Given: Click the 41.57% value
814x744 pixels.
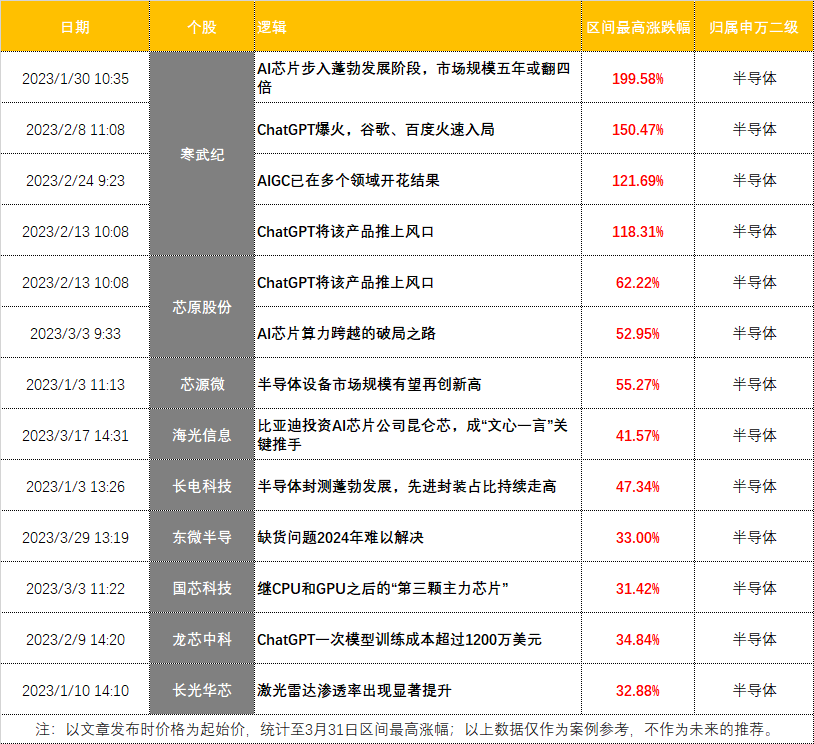Looking at the screenshot, I should pos(637,435).
